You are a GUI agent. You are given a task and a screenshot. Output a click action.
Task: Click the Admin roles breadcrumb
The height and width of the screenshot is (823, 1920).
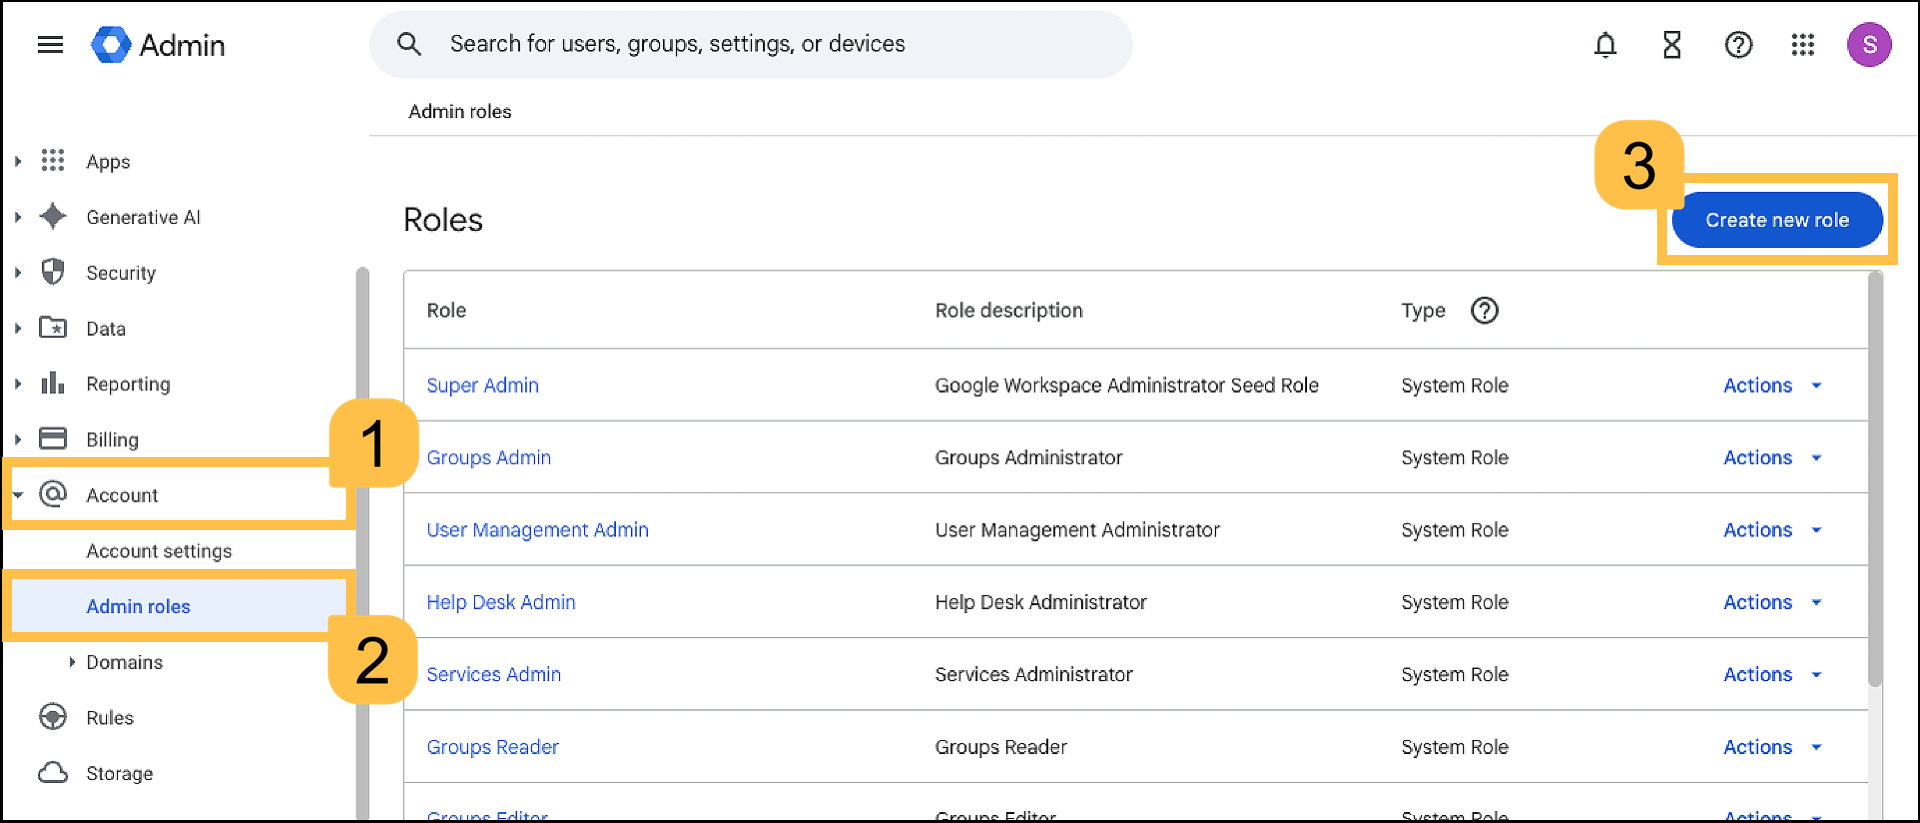click(x=460, y=111)
